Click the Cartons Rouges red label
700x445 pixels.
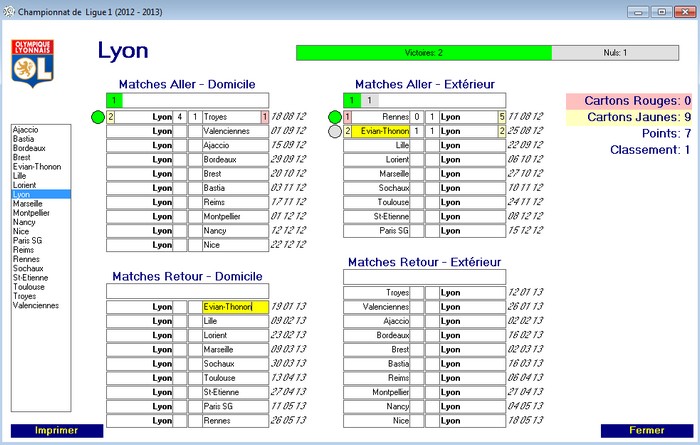629,101
